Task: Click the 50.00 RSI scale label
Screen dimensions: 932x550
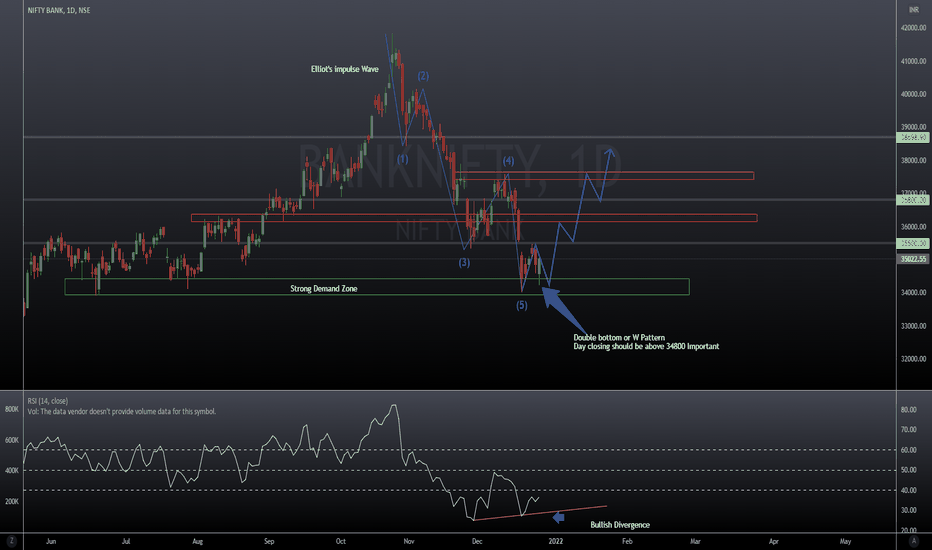Action: tap(908, 470)
